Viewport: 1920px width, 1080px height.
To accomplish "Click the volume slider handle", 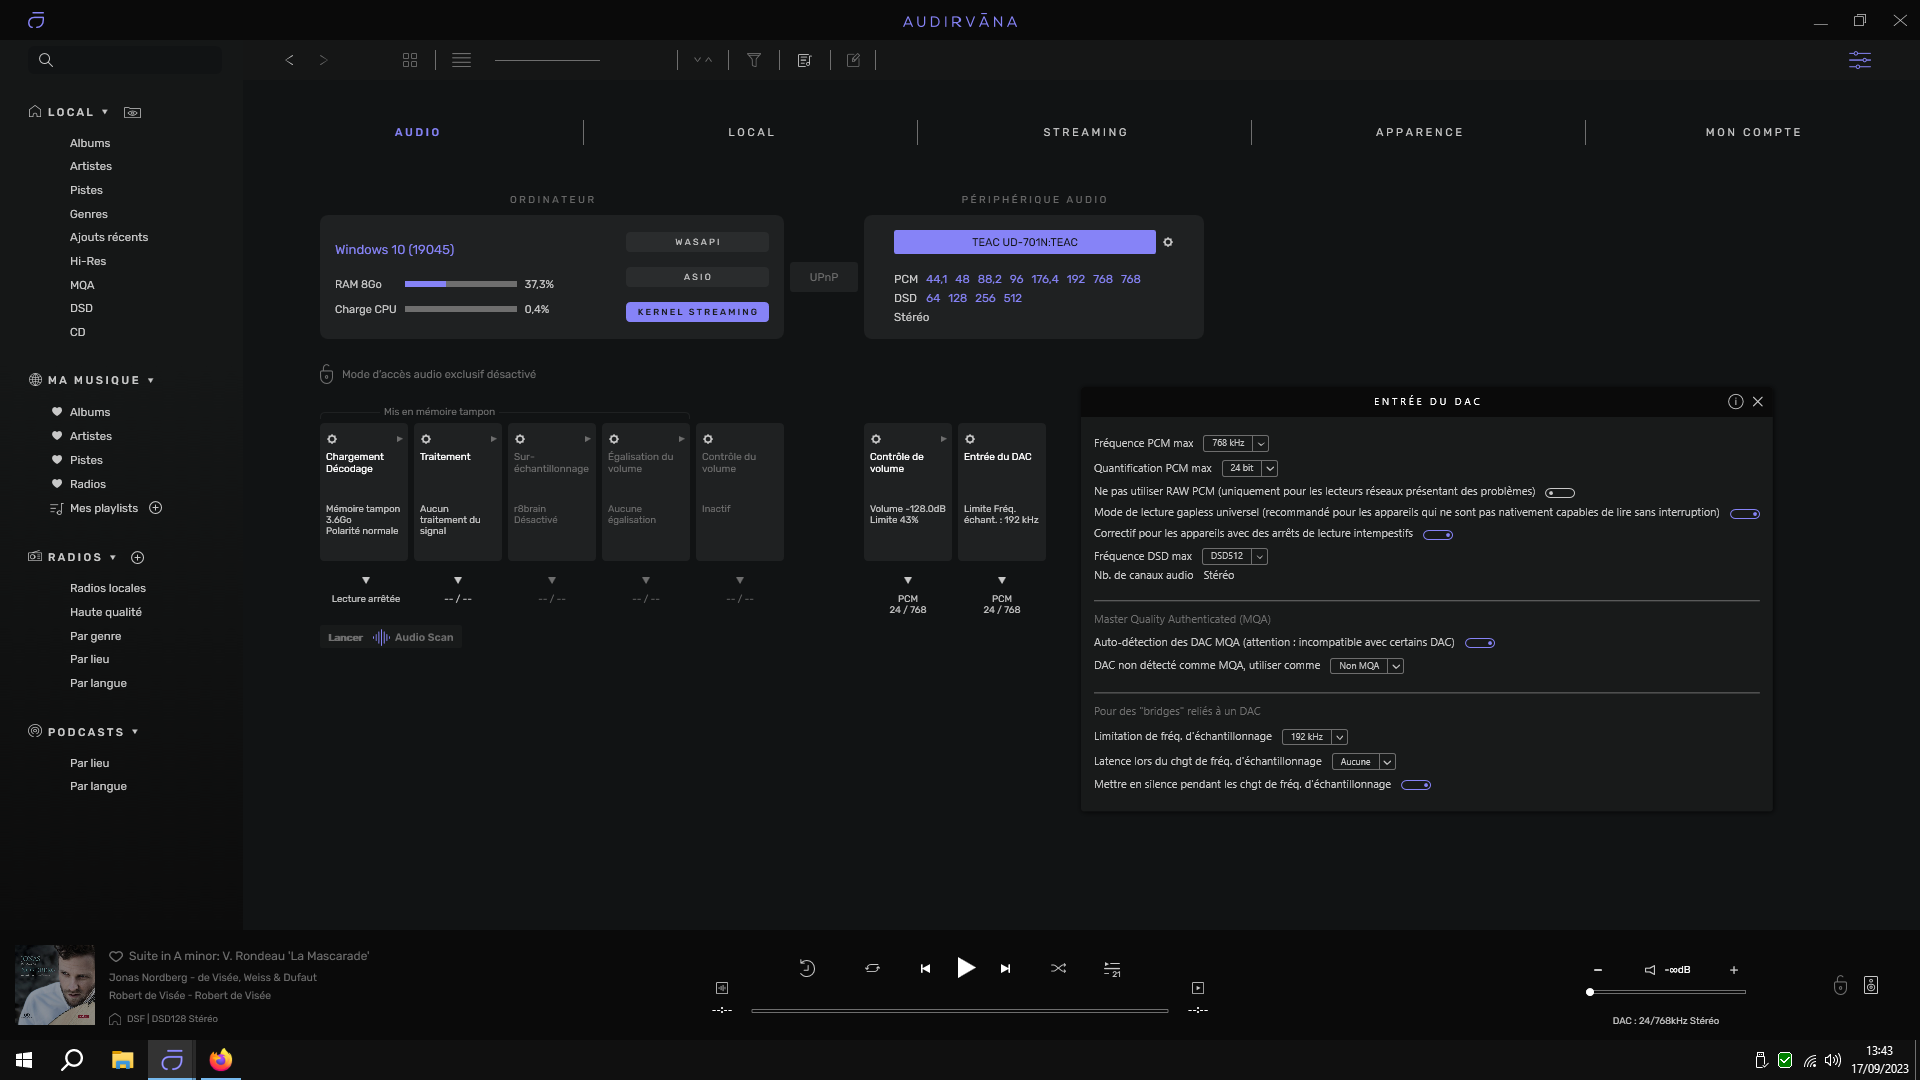I will [1590, 992].
